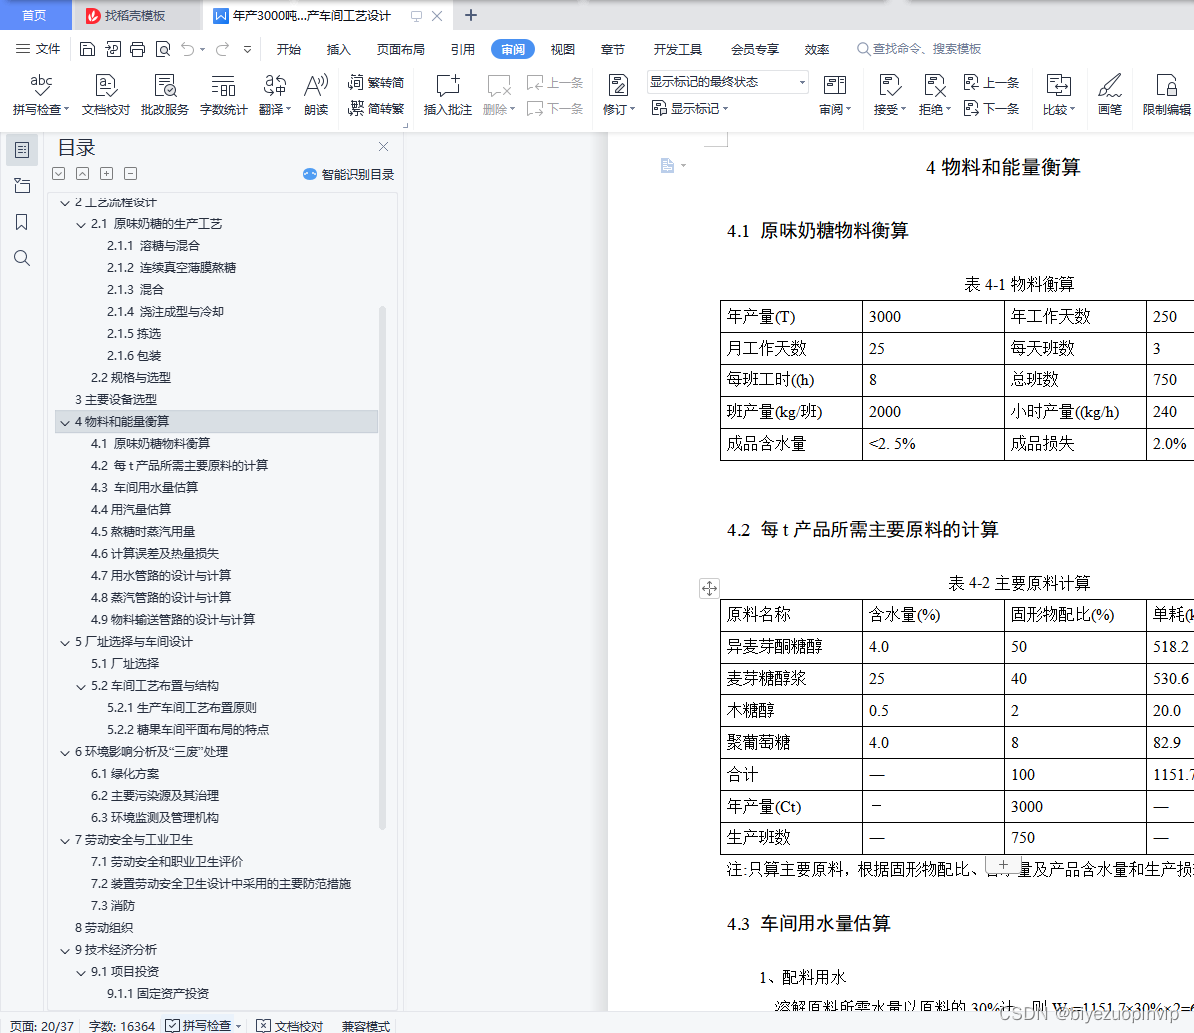
Task: Select the 画笔 pen tool
Action: point(1109,94)
